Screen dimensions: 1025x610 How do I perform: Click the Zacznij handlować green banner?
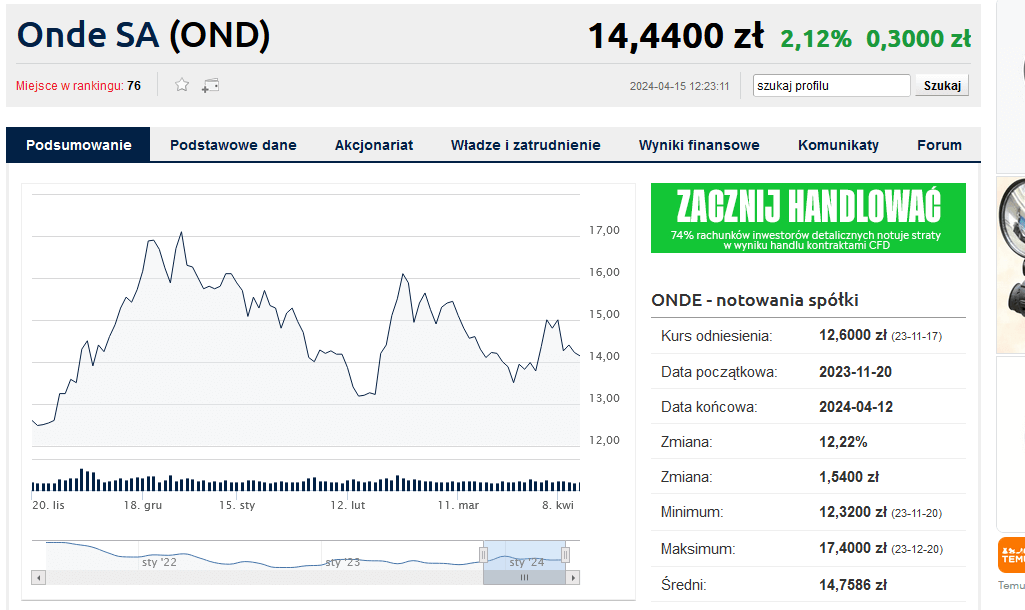(x=808, y=217)
